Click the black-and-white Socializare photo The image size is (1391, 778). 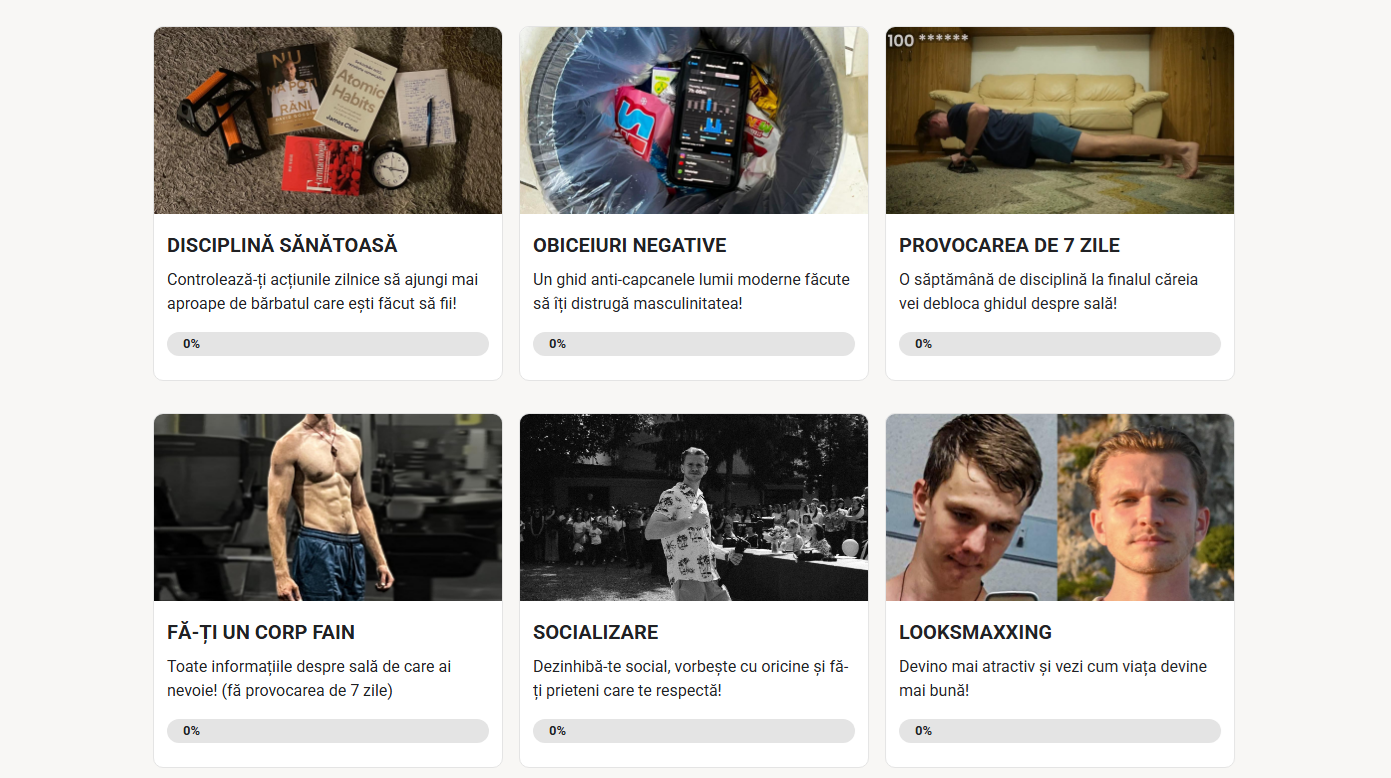[694, 507]
